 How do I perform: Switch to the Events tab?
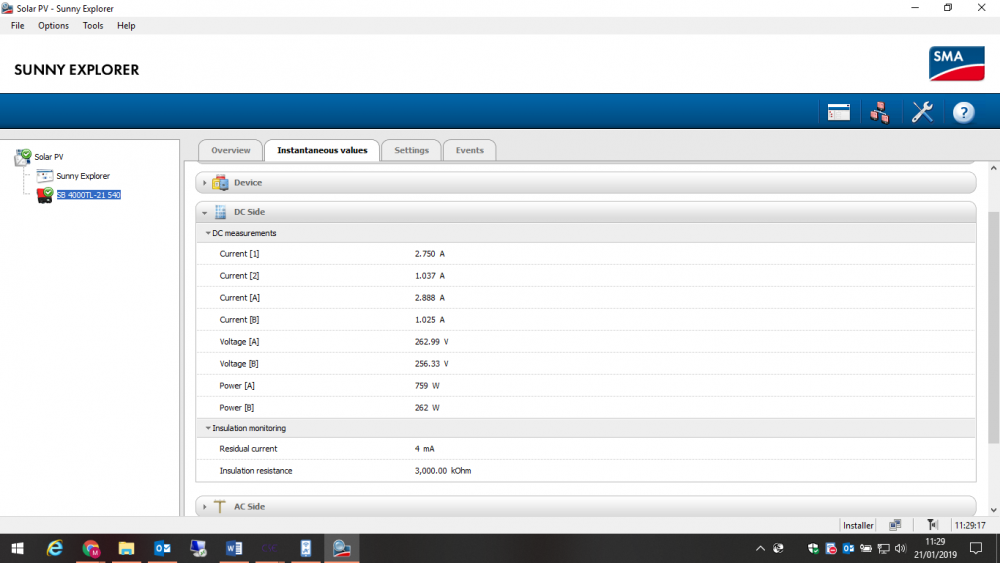[469, 150]
